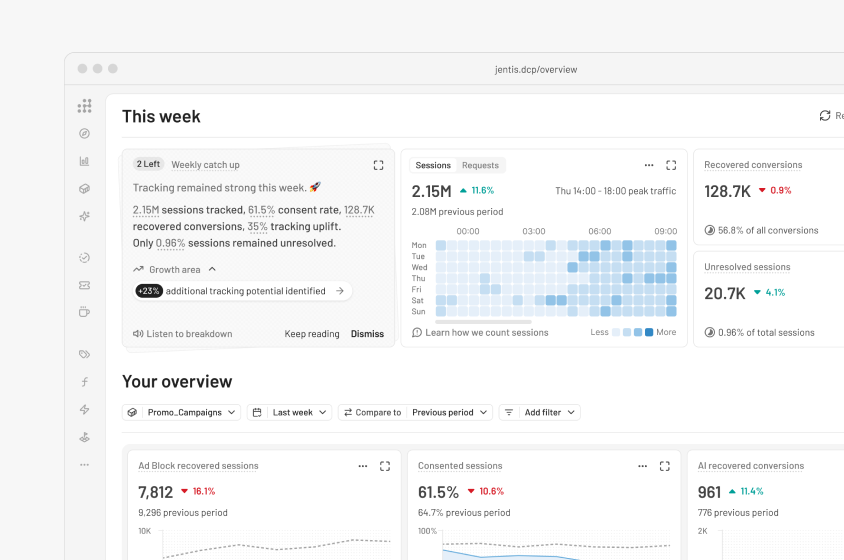Click the 0.96% underlined figure in summary text
Viewport: 844px width, 560px height.
(170, 243)
